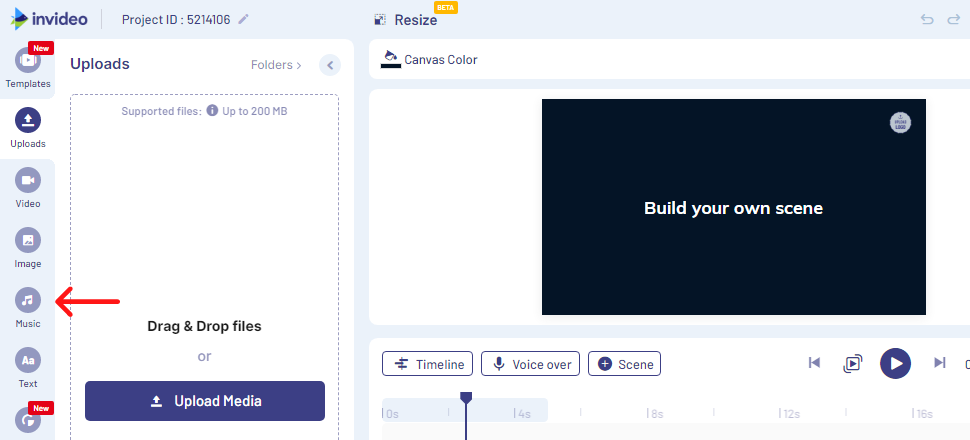Skip to previous scene

(814, 363)
